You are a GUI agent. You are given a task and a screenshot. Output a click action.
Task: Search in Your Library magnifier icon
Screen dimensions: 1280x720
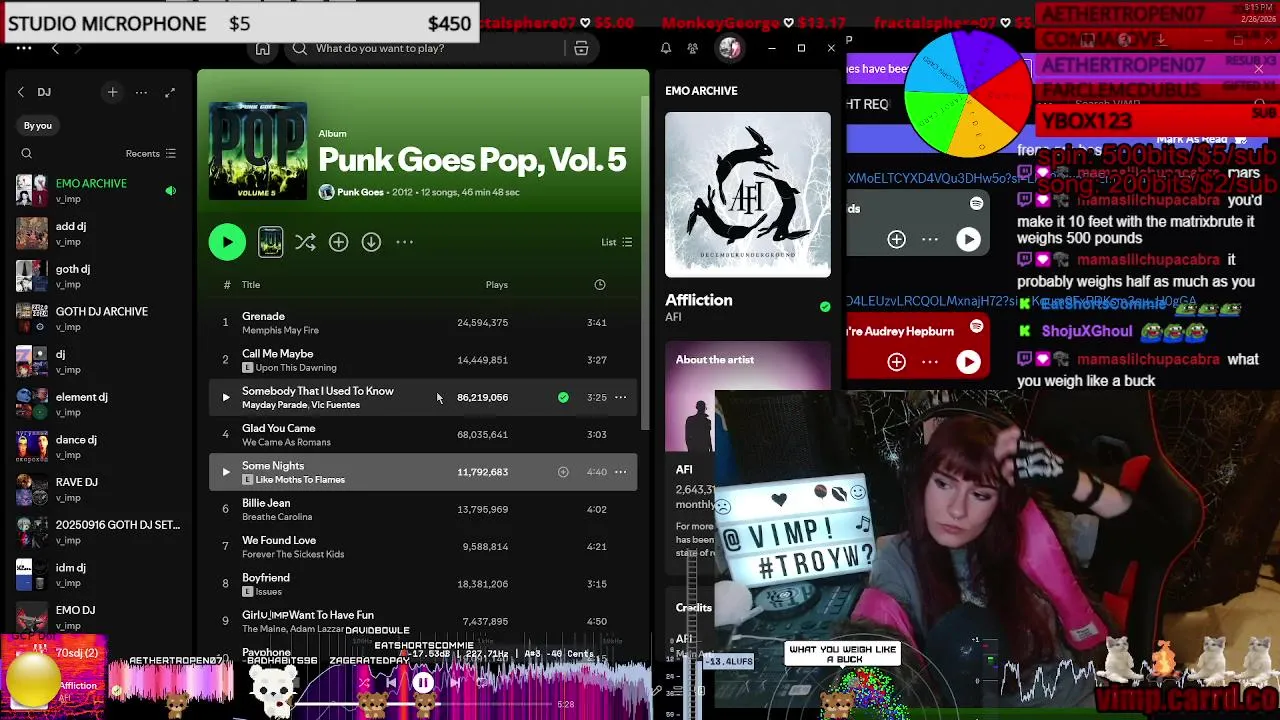(27, 154)
